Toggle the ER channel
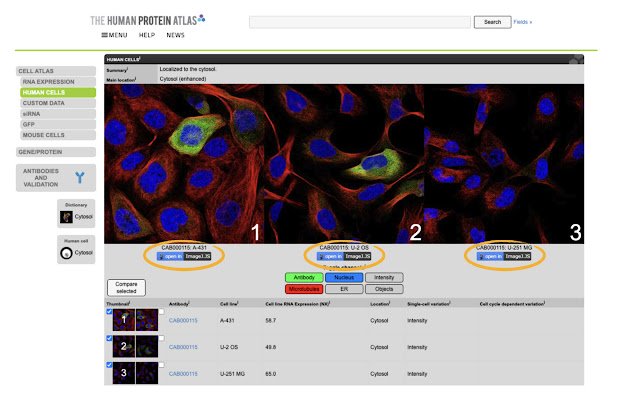640x400 pixels. pos(344,289)
